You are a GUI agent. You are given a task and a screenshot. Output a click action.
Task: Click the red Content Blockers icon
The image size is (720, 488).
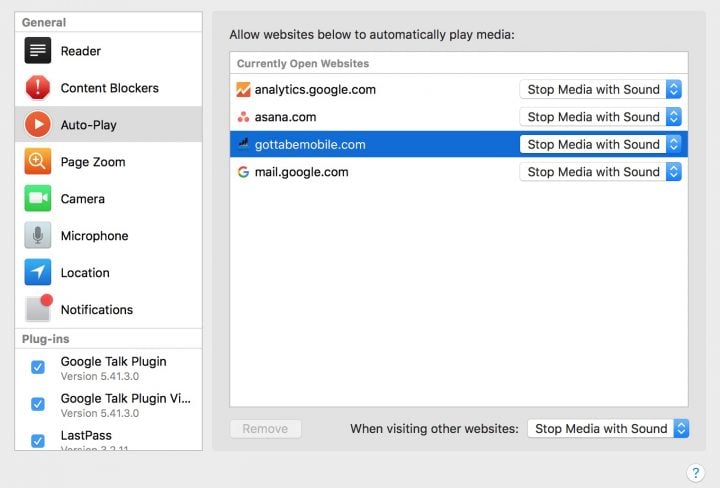(38, 87)
